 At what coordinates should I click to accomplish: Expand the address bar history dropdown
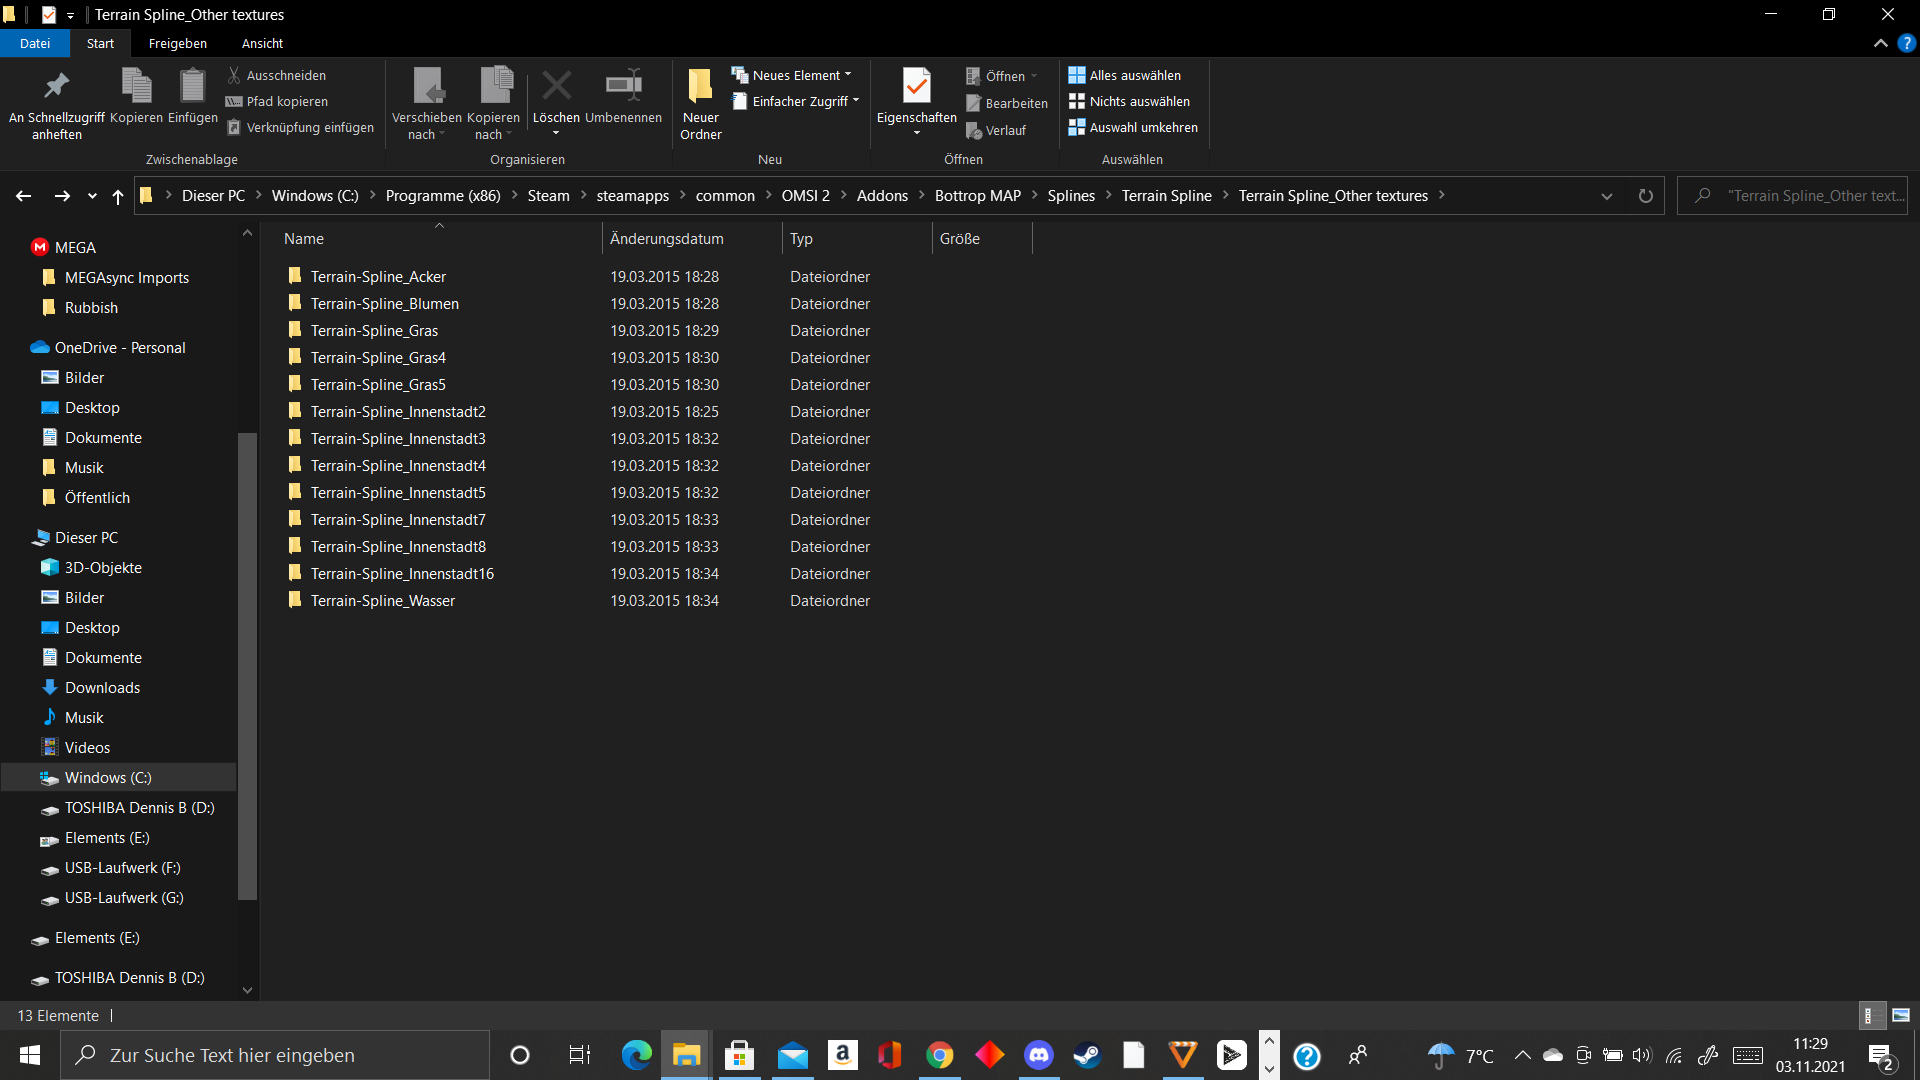click(x=1606, y=196)
